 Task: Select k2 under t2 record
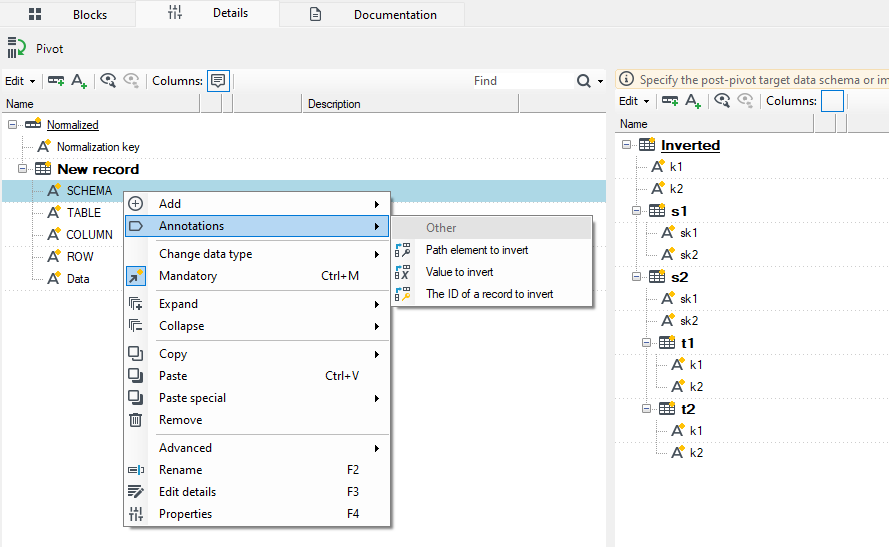point(696,453)
